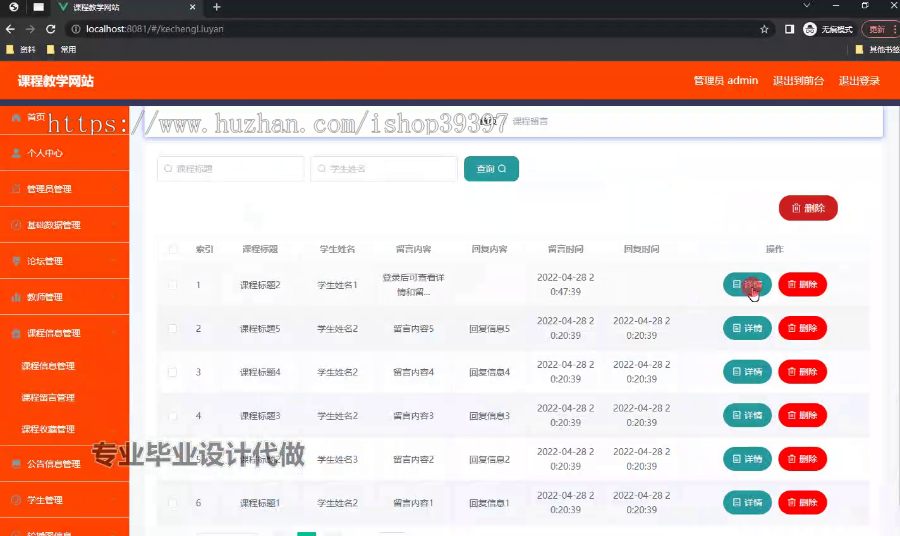Expand the 基础数据管理 sidebar menu arrow

tap(113, 225)
